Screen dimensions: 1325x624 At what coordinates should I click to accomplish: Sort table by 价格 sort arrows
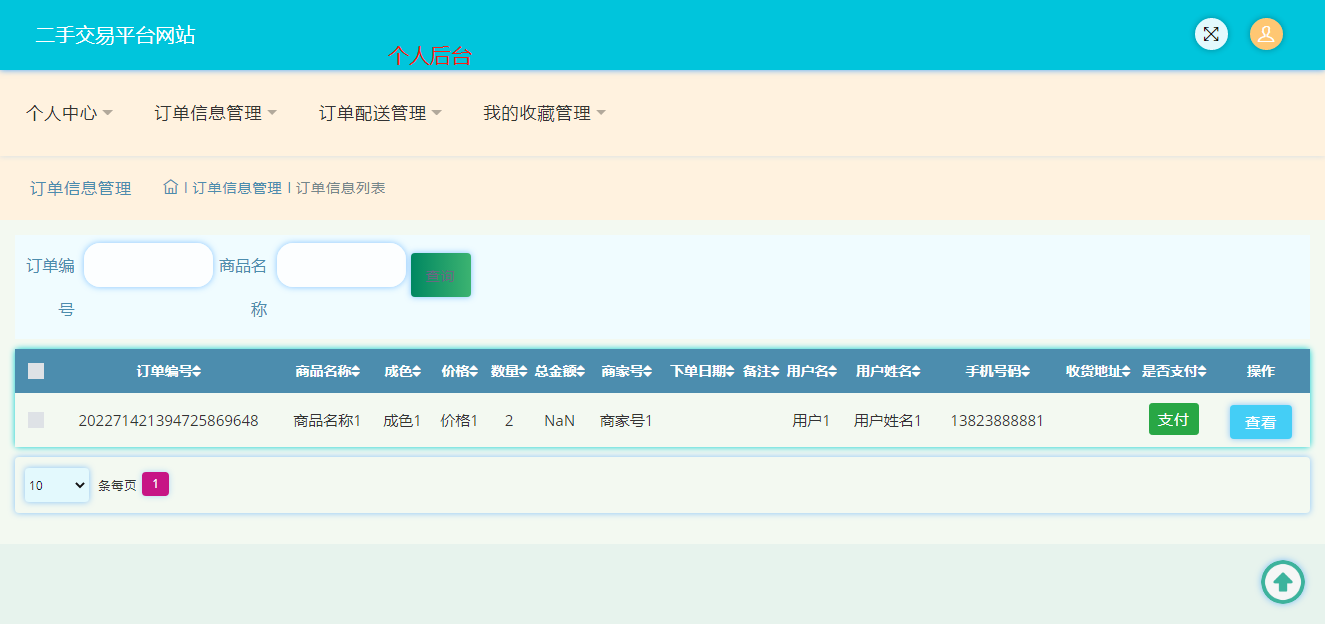(474, 371)
